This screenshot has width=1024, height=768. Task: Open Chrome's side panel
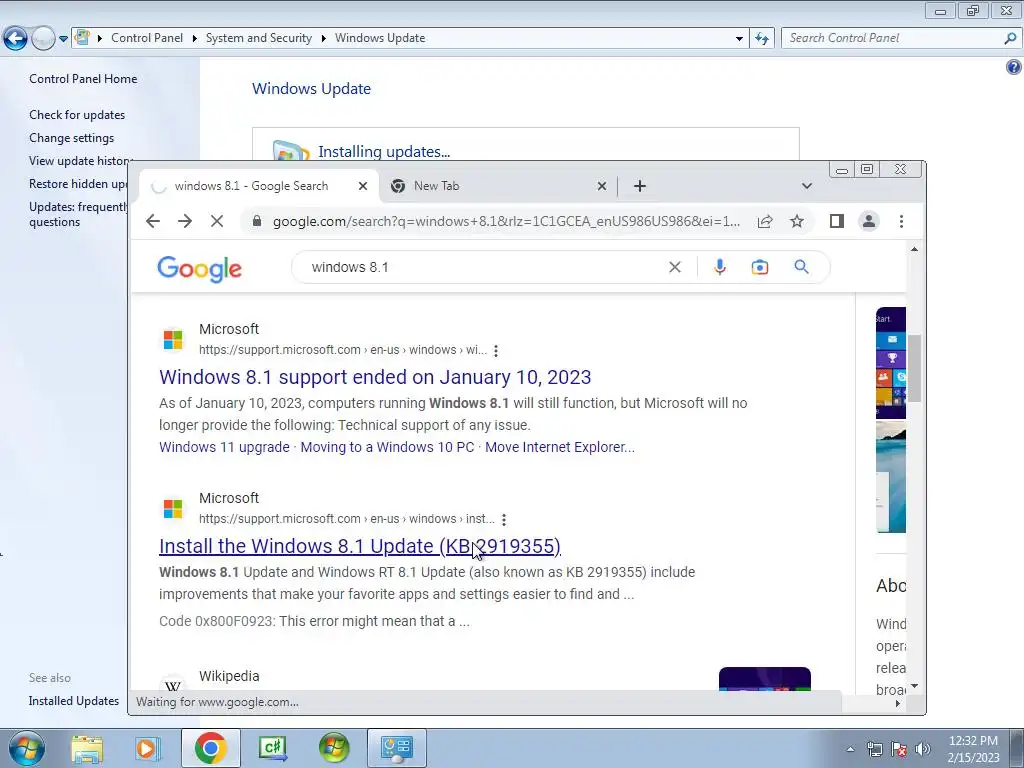(837, 221)
